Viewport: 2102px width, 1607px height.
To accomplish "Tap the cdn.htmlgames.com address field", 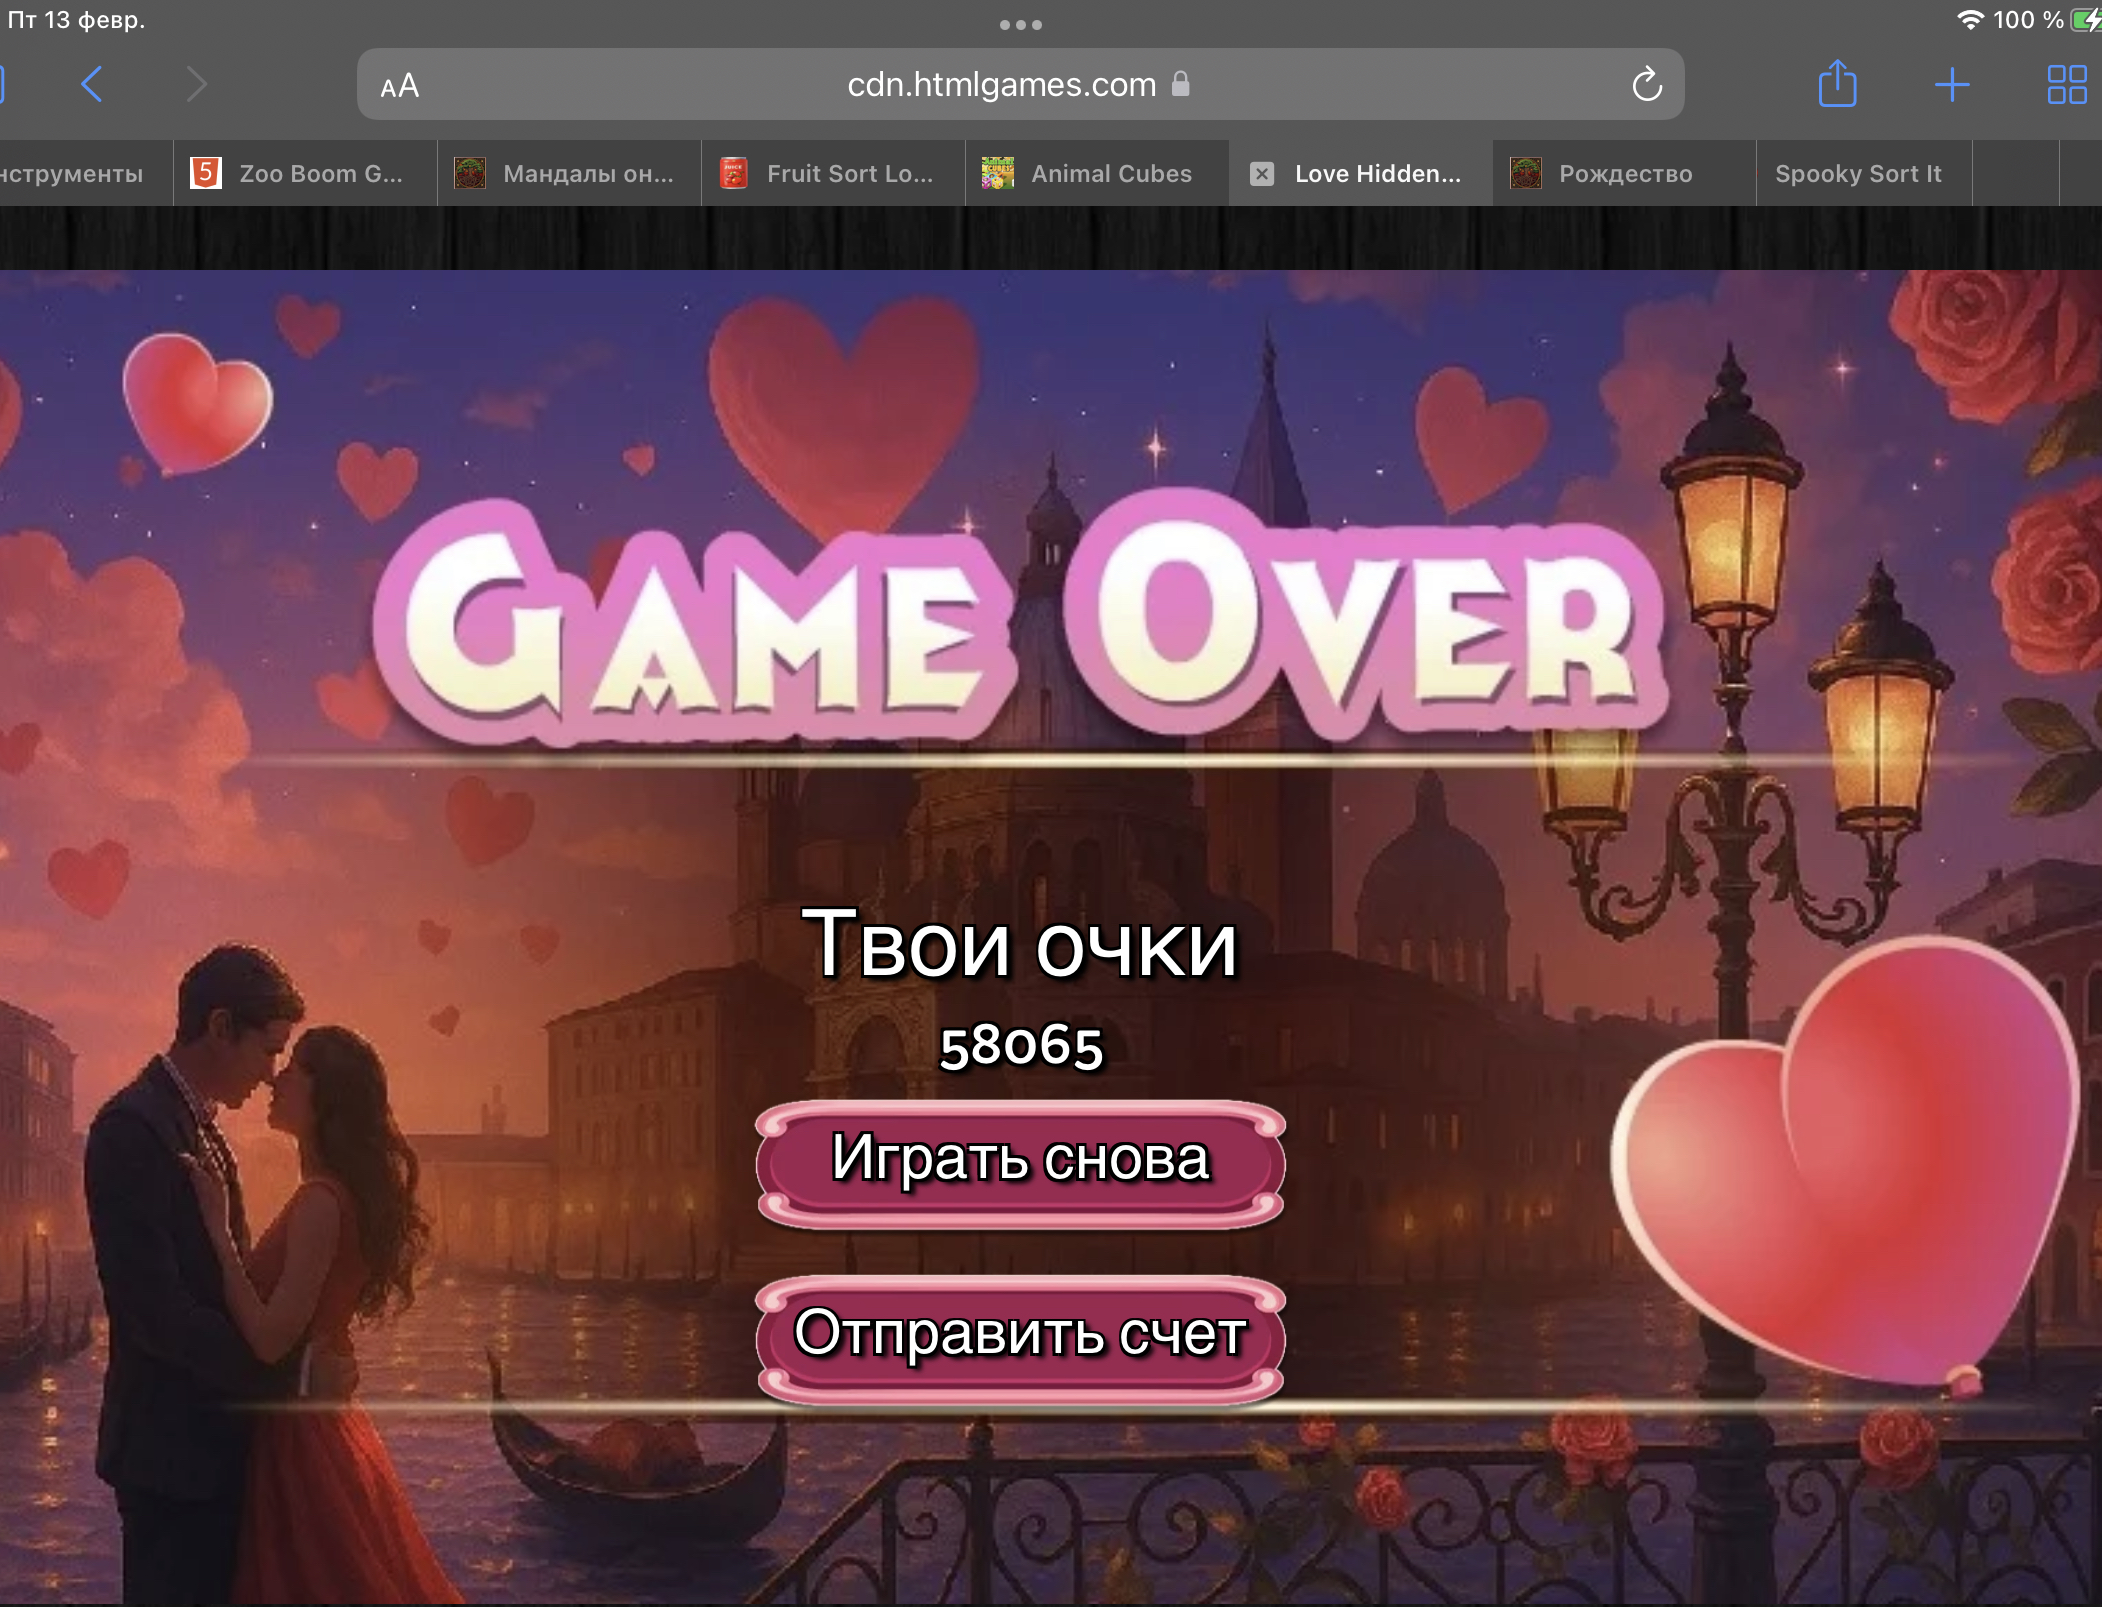I will click(x=1002, y=85).
